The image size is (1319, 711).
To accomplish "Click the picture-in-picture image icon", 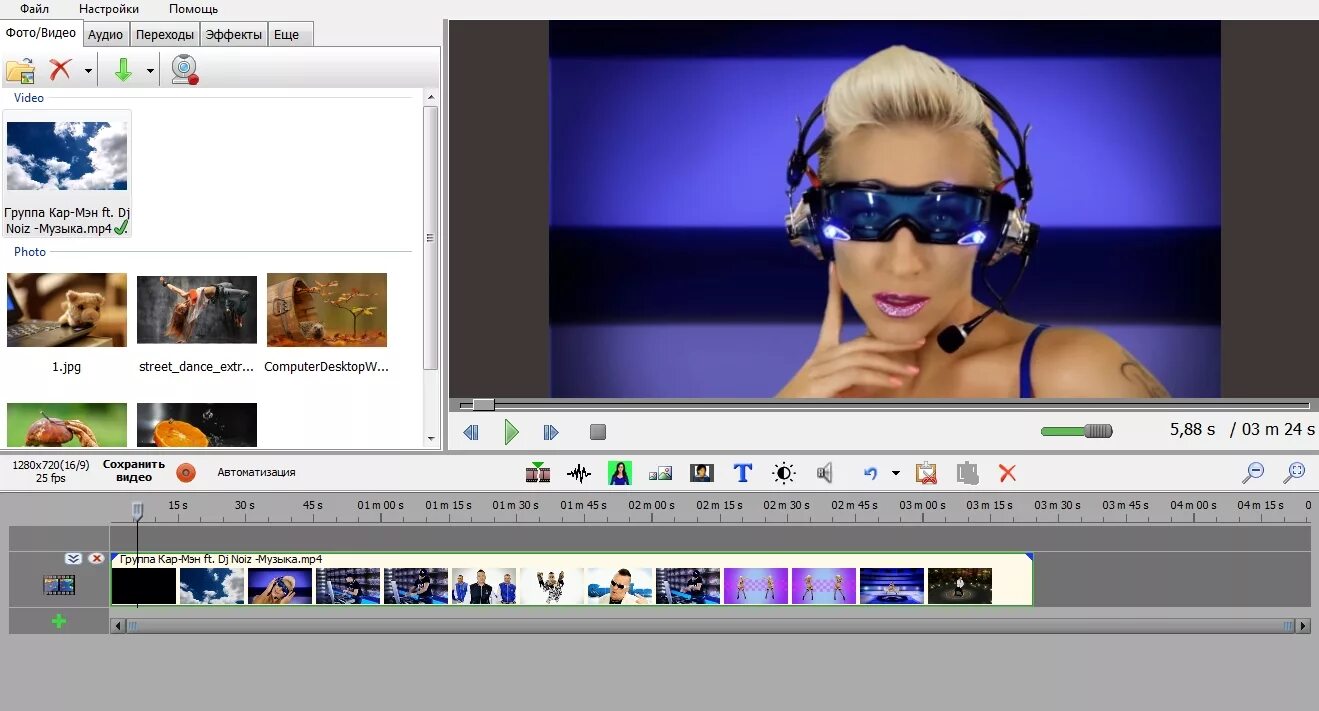I will coord(660,473).
